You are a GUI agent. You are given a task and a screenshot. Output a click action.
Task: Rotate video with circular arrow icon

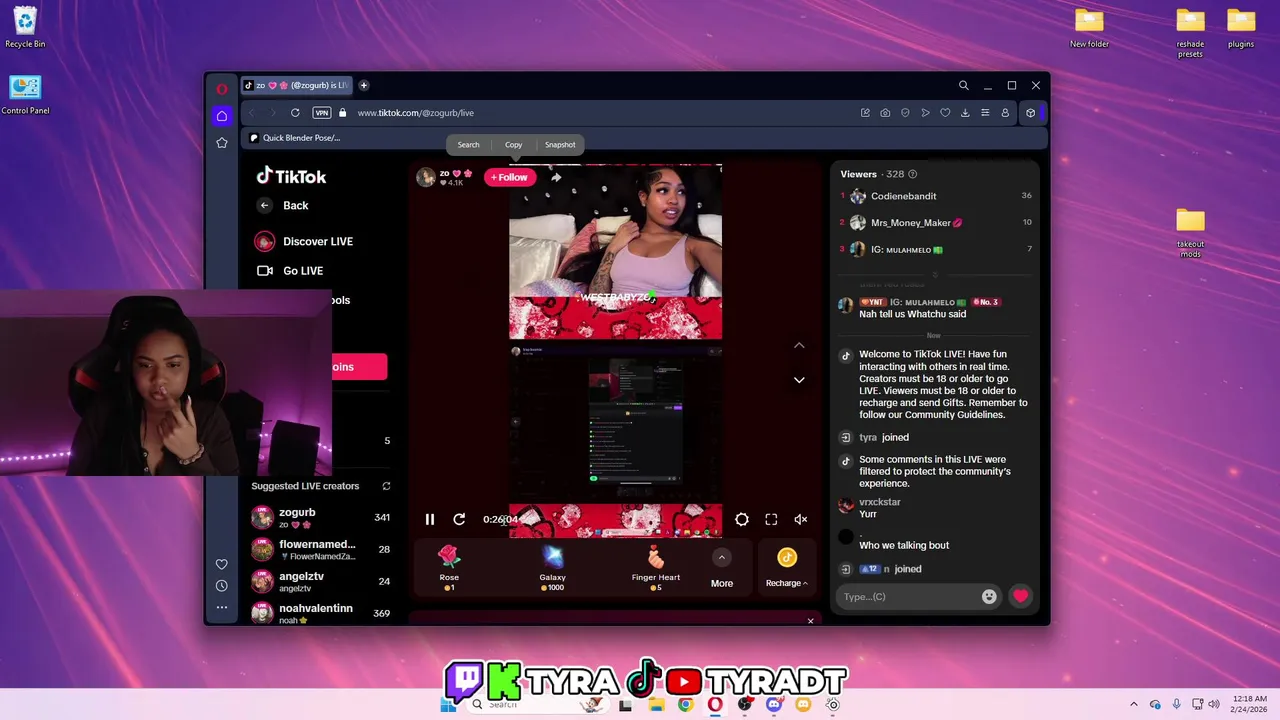click(x=459, y=519)
